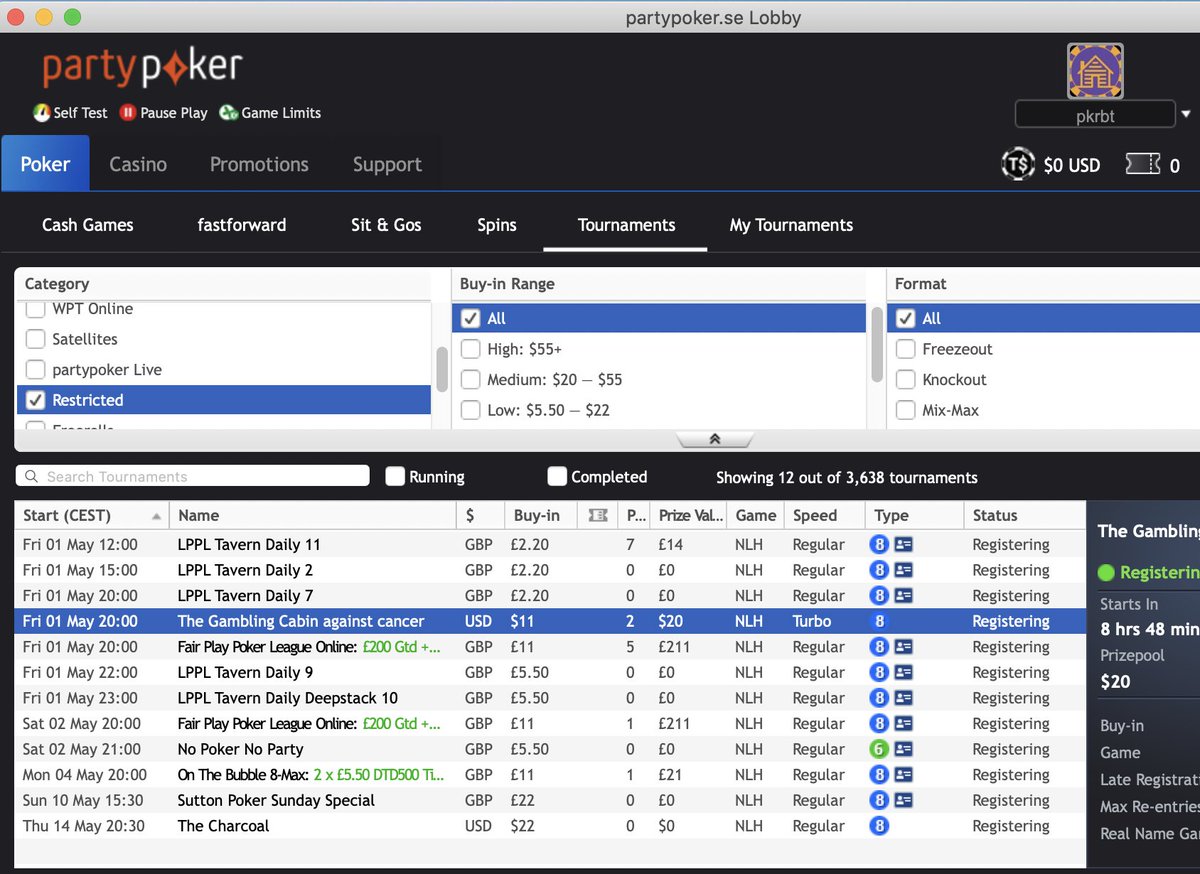Click 8-max badge for Gambling Cabin row
The width and height of the screenshot is (1200, 874).
coord(879,621)
